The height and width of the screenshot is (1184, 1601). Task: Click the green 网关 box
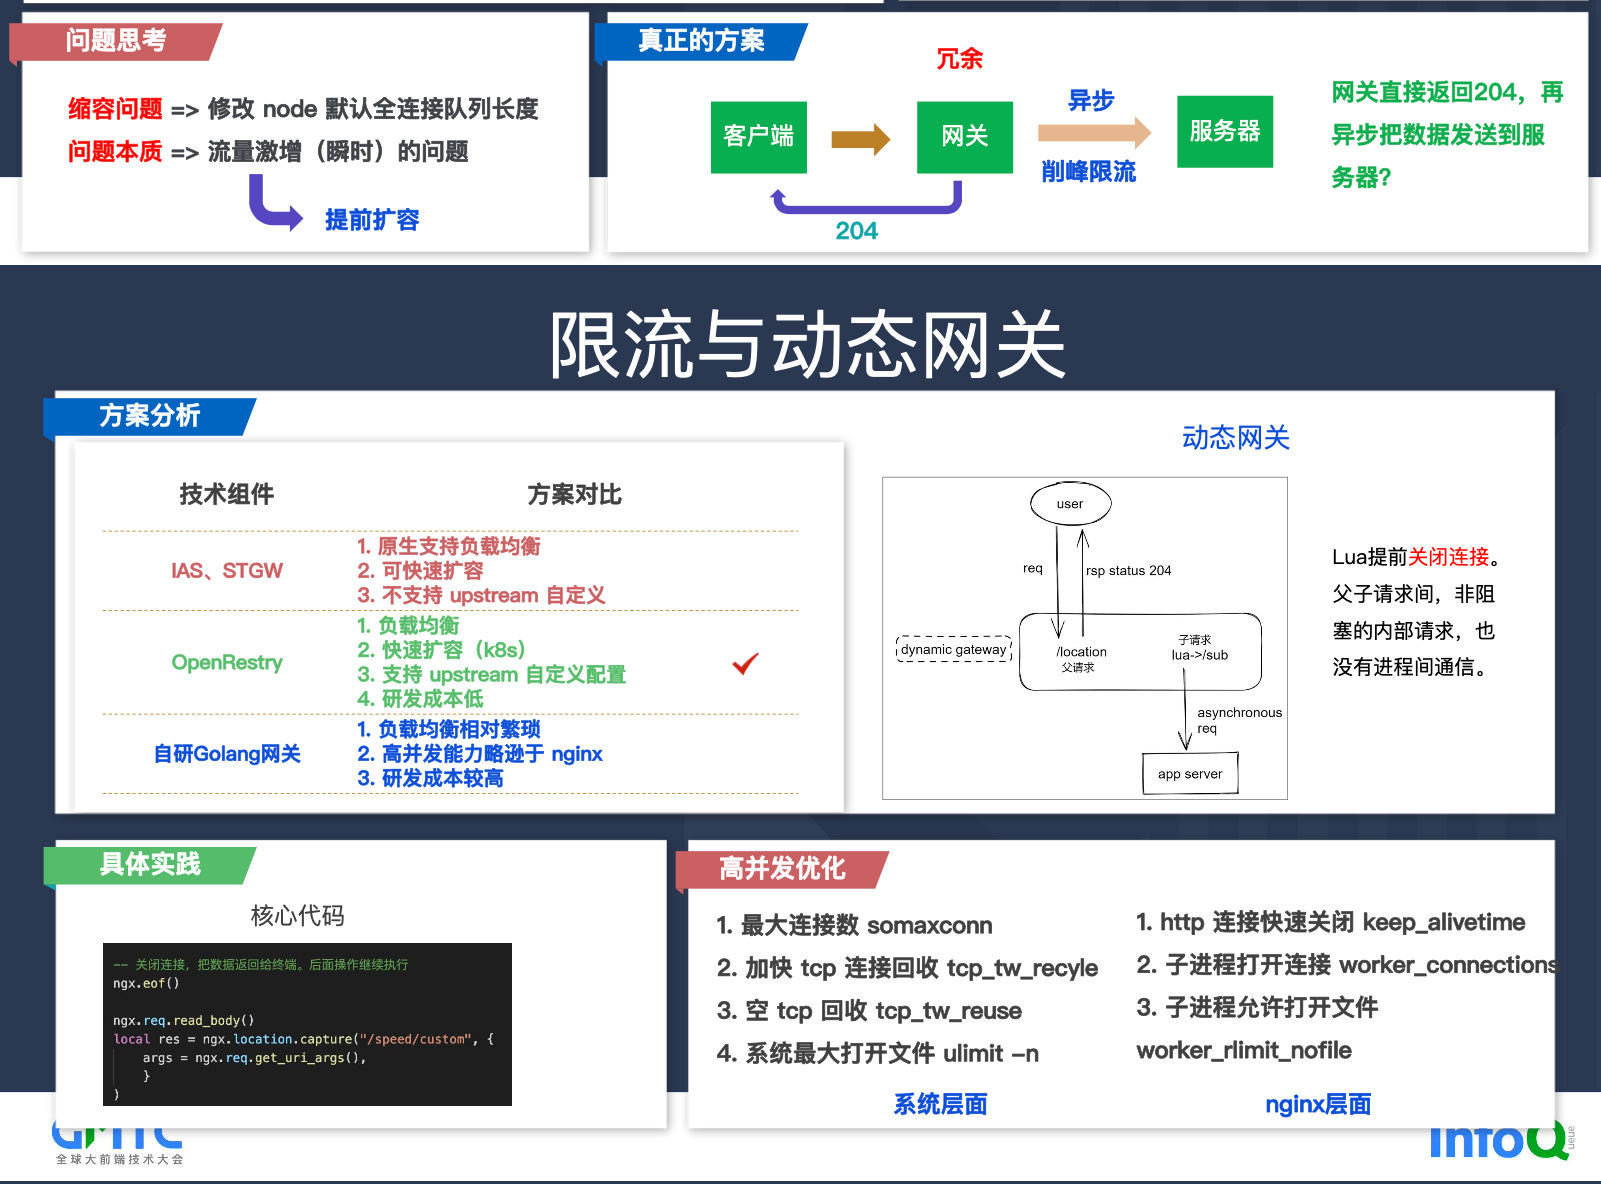964,137
